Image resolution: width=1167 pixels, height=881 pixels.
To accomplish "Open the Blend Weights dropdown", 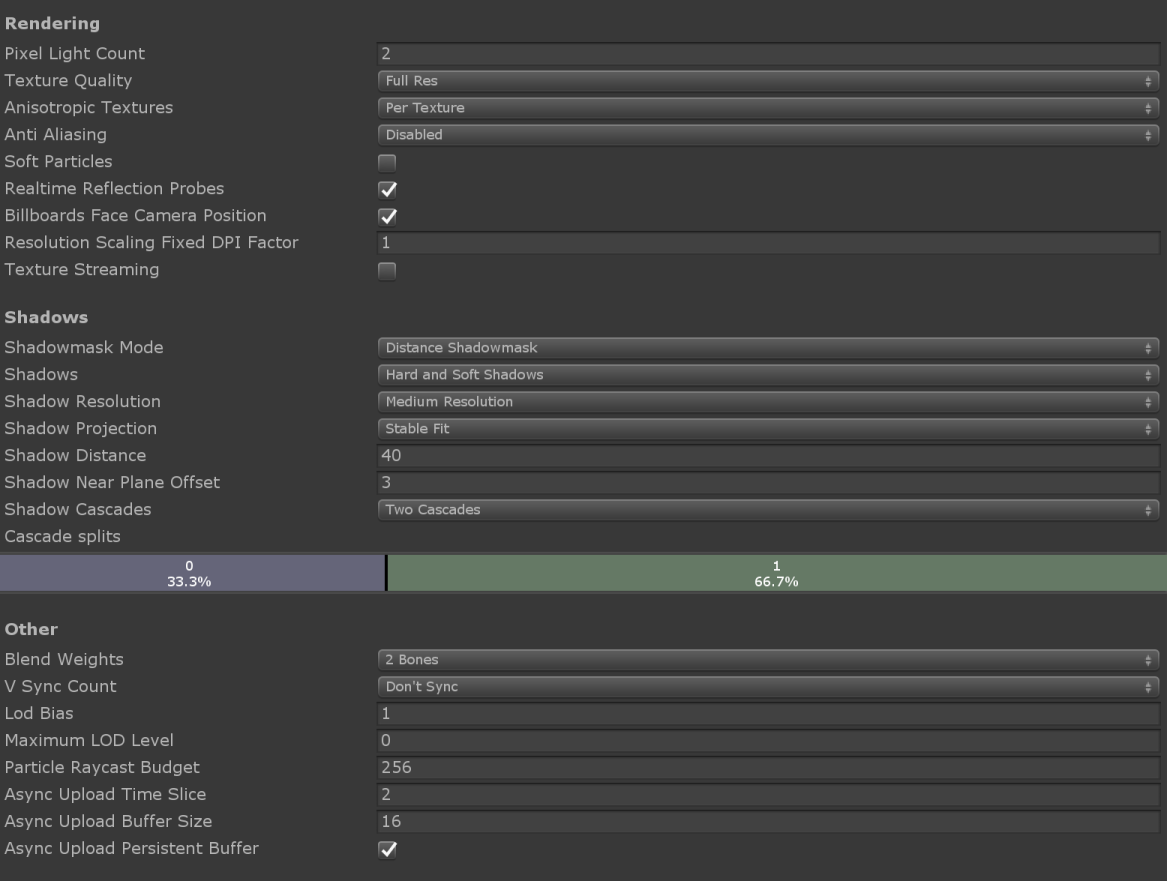I will [767, 659].
